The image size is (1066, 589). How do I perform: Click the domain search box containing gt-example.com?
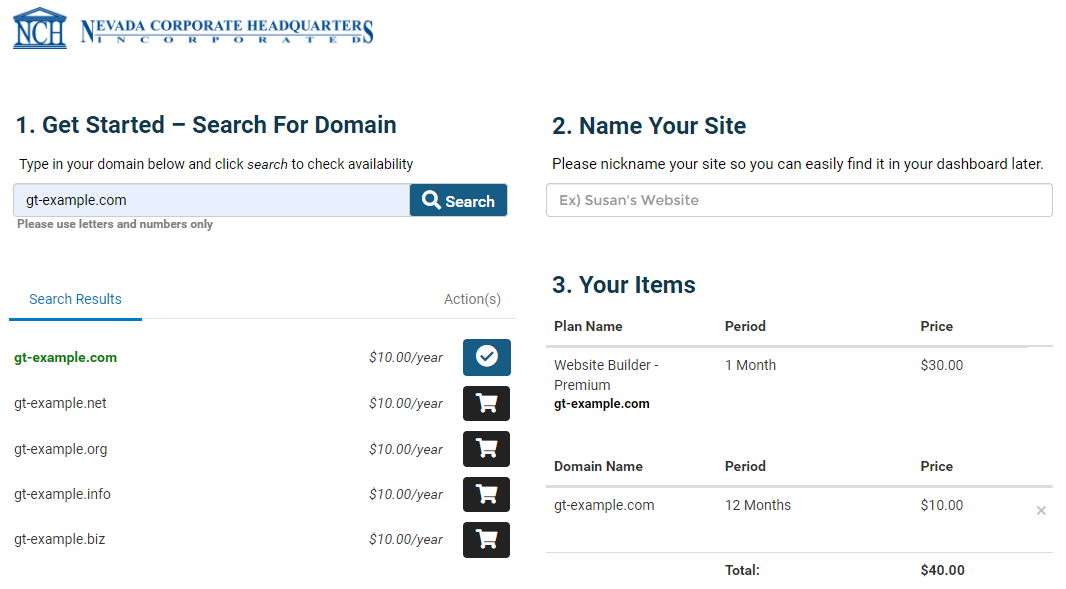[210, 200]
